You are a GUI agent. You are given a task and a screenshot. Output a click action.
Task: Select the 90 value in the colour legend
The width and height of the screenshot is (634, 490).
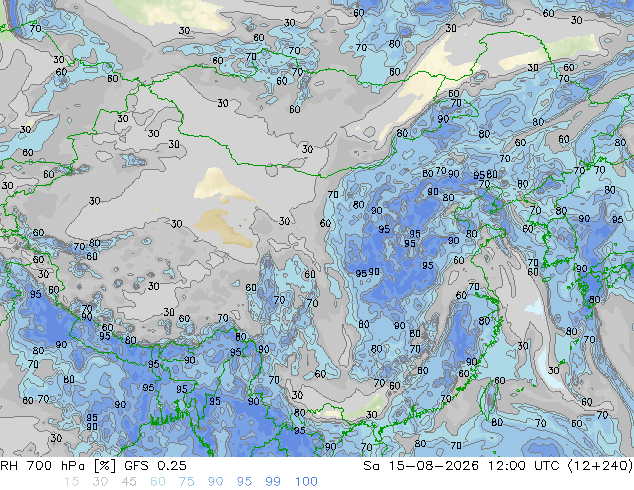pyautogui.click(x=215, y=482)
